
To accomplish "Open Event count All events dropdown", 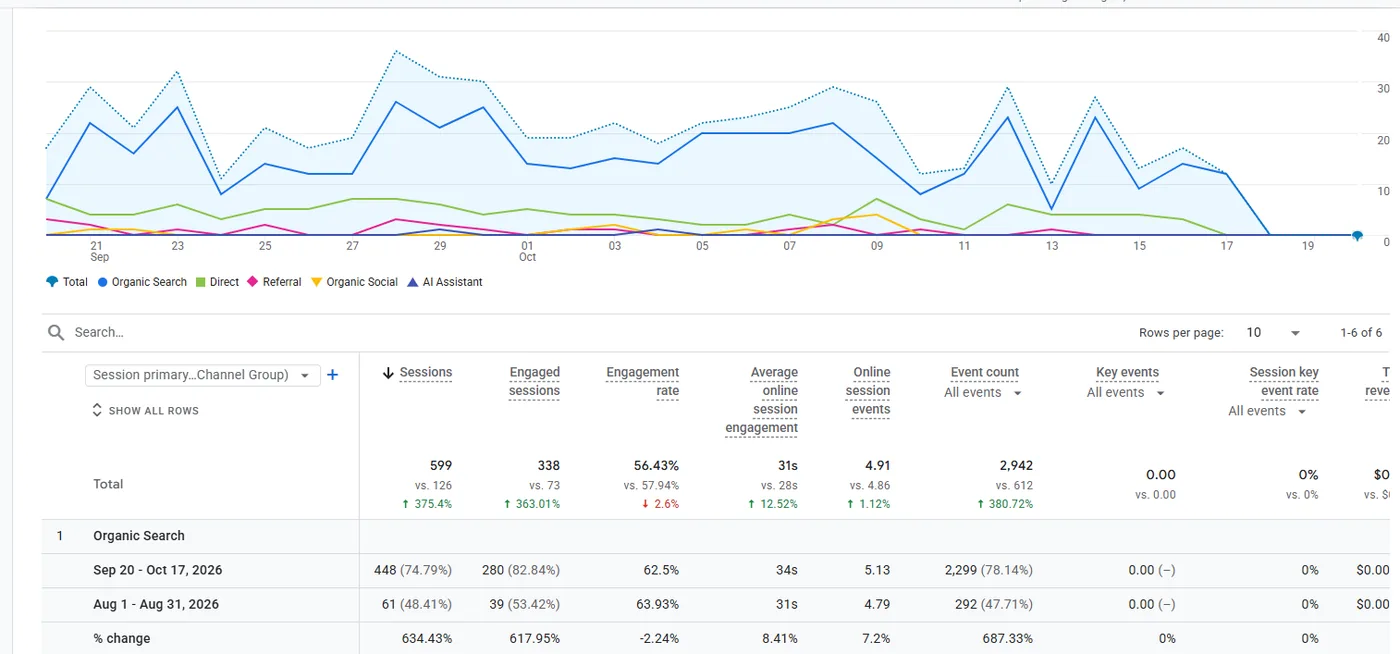I will (984, 393).
